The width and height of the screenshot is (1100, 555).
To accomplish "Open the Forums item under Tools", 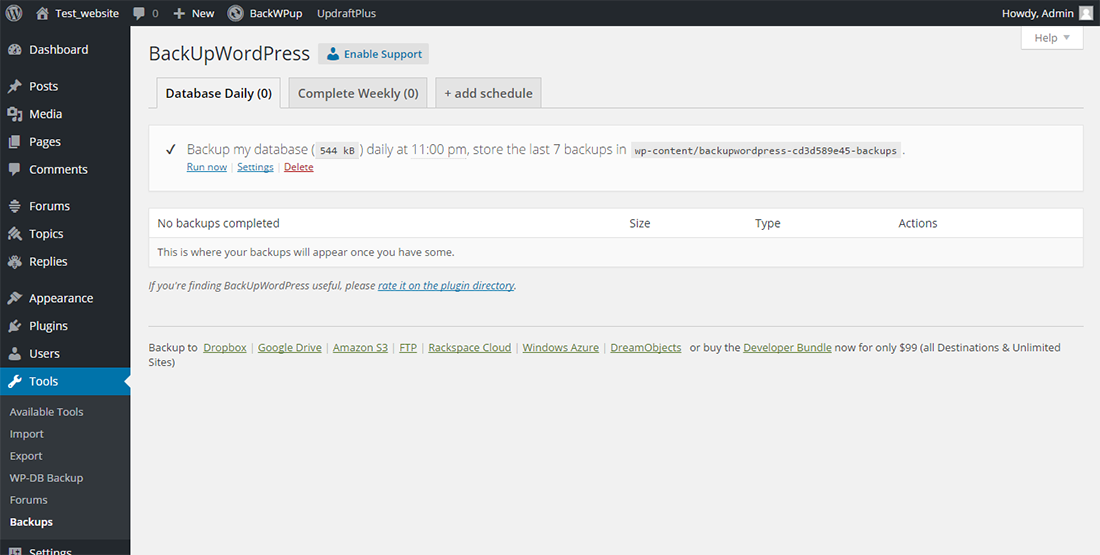I will pos(29,500).
